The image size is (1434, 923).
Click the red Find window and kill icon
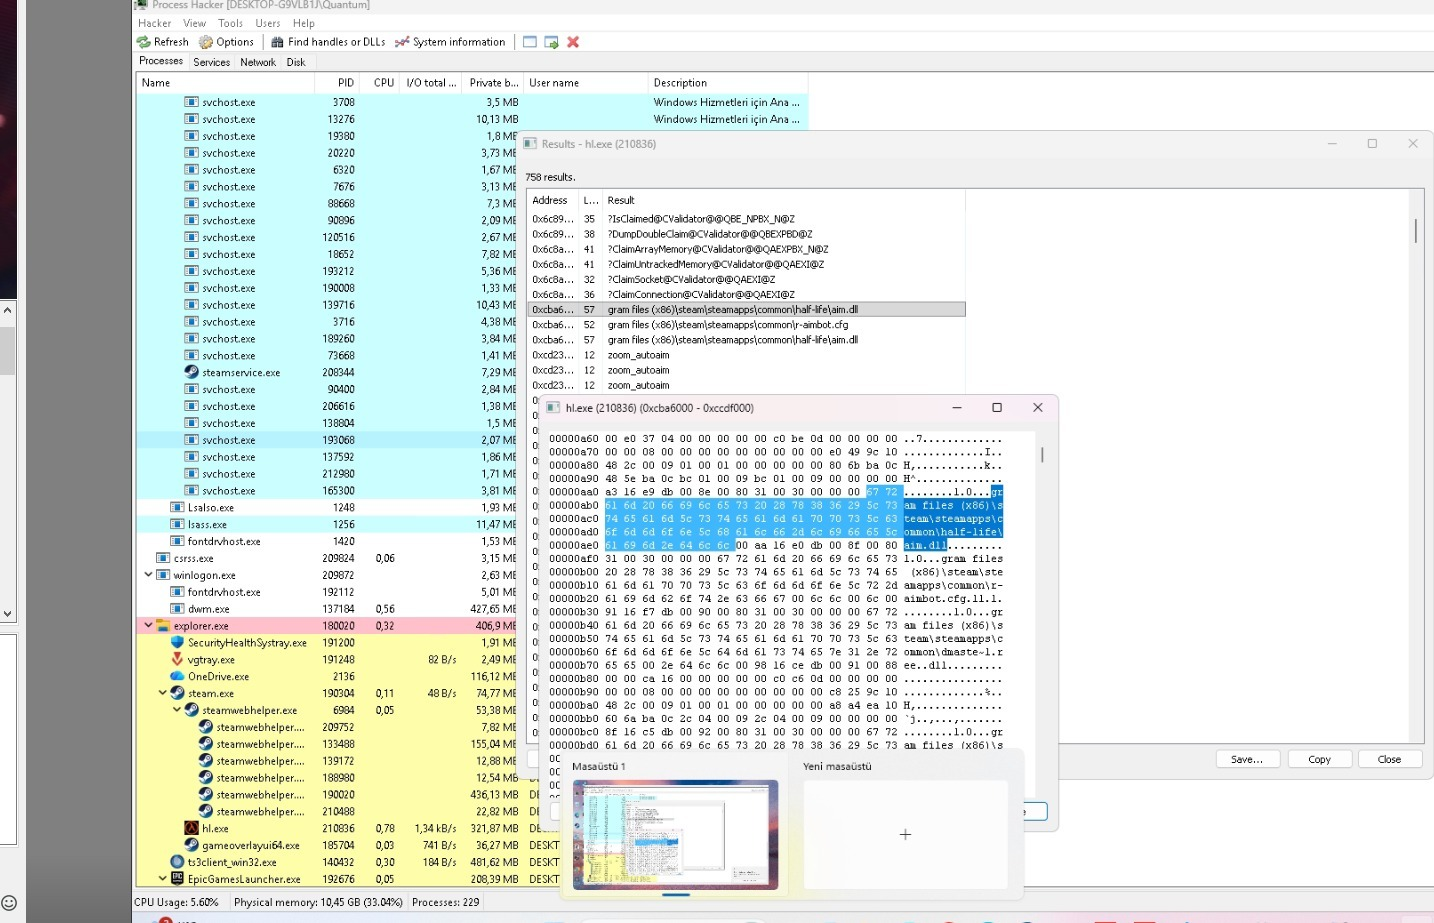[x=573, y=42]
